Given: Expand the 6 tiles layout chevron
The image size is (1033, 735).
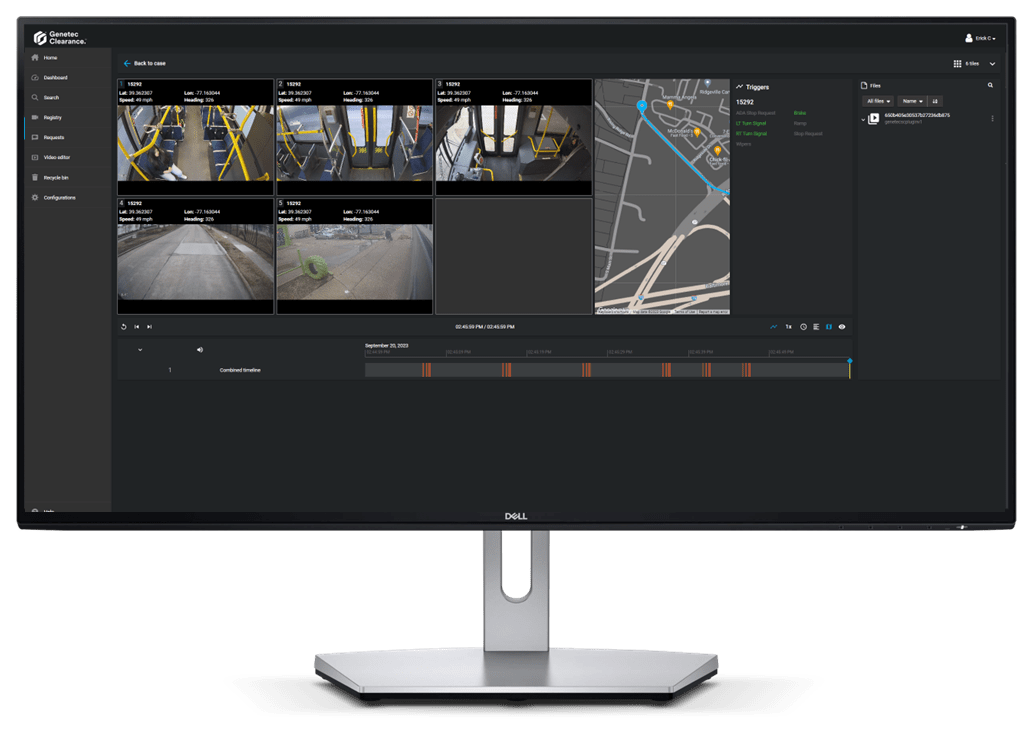Looking at the screenshot, I should coord(992,63).
